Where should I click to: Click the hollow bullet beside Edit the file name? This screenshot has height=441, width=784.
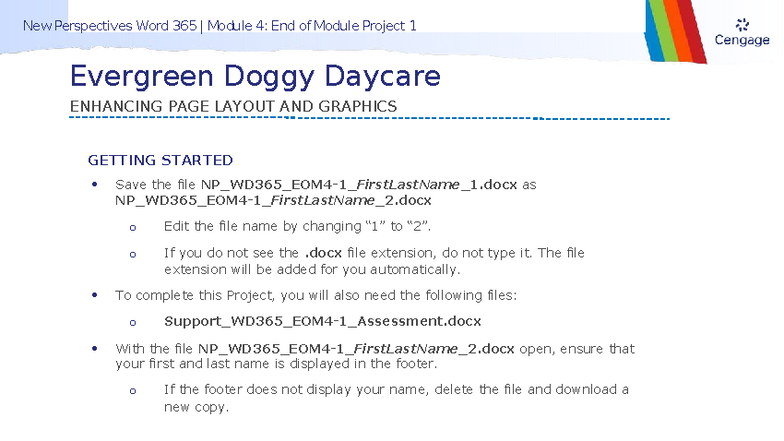(x=132, y=228)
